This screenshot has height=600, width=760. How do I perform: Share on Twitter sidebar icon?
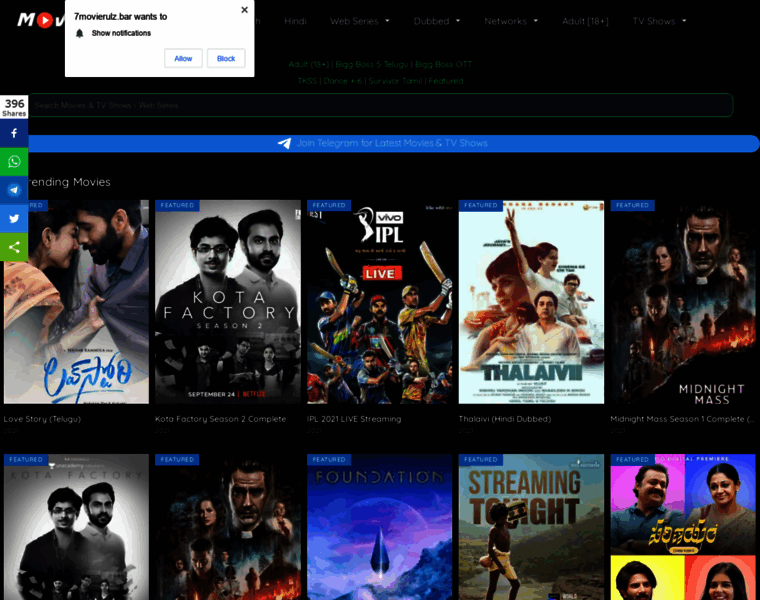[x=14, y=219]
